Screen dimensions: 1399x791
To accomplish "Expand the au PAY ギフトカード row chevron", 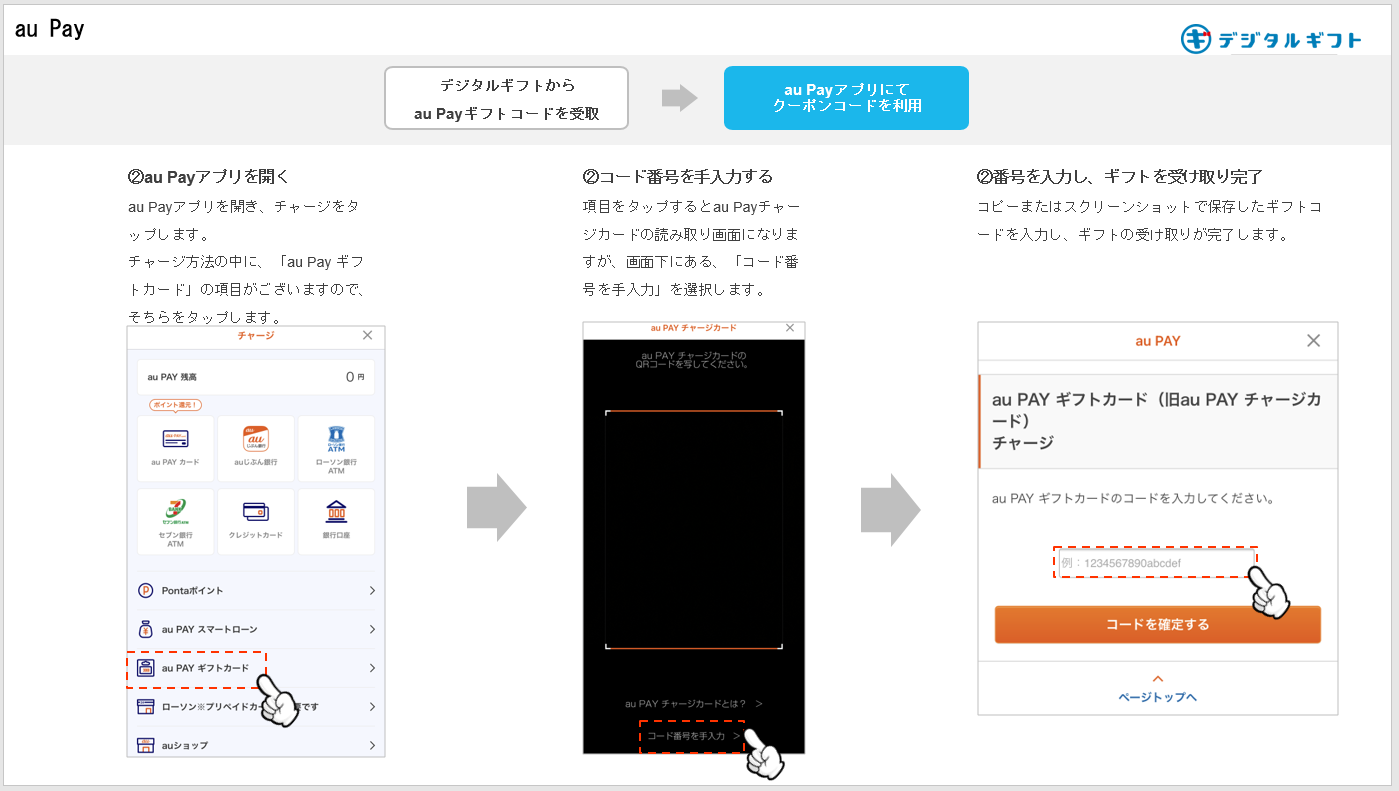I will [x=372, y=668].
